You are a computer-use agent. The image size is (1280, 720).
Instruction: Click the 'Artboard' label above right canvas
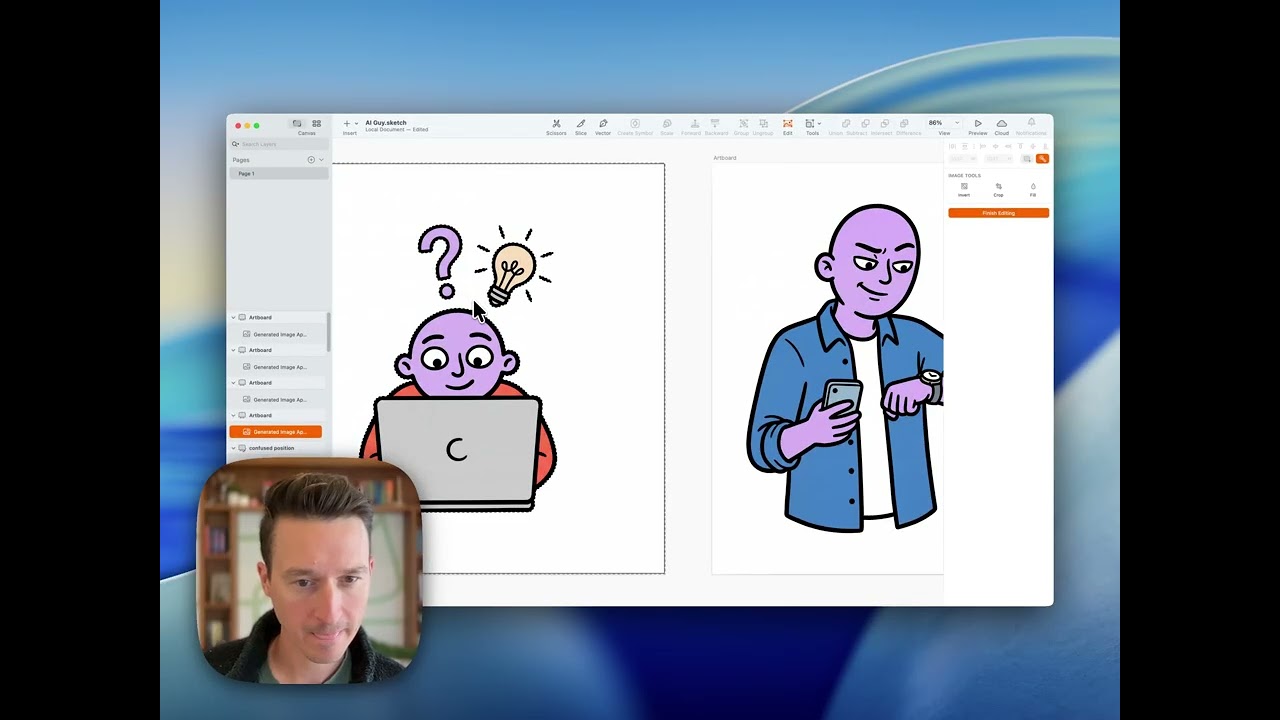point(725,158)
